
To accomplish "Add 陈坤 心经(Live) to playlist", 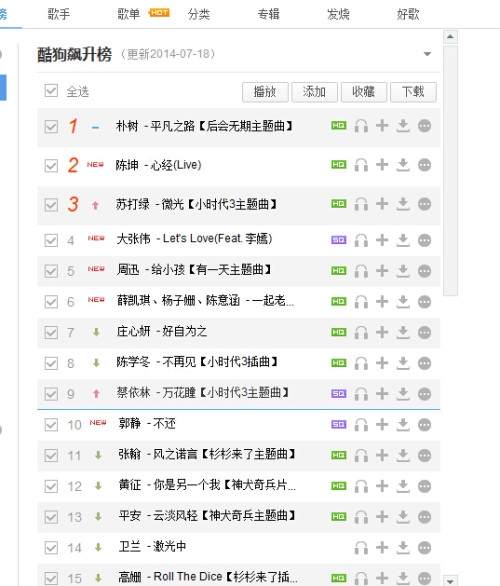I will pyautogui.click(x=382, y=164).
